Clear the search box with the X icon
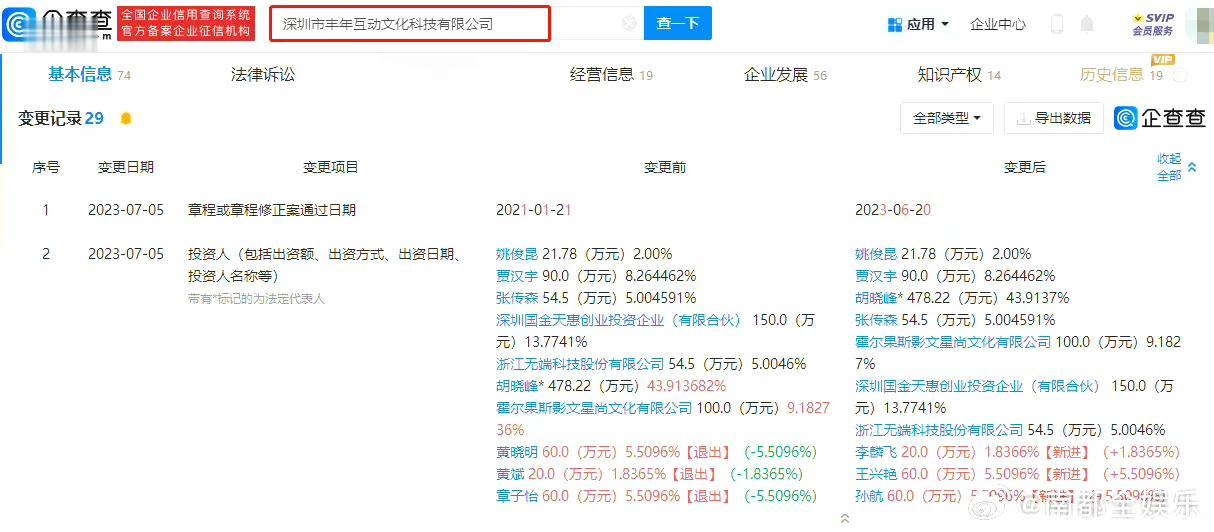Image resolution: width=1214 pixels, height=532 pixels. 628,23
